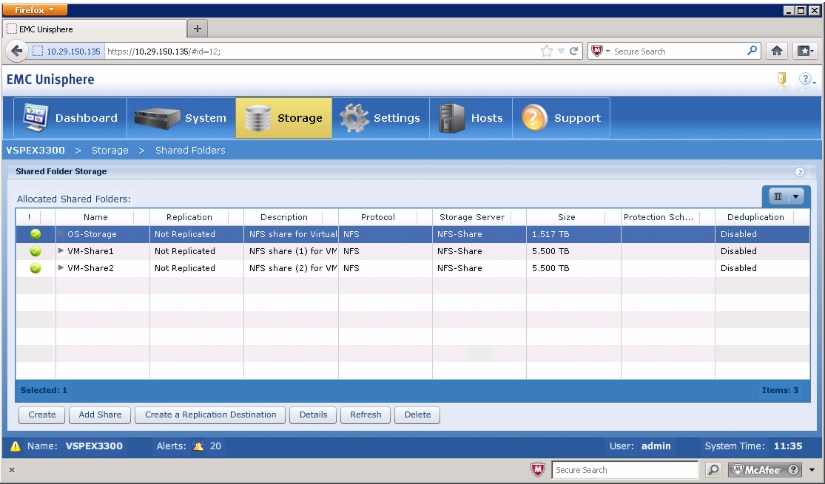
Task: Sort by the Replication column header
Action: (x=189, y=217)
